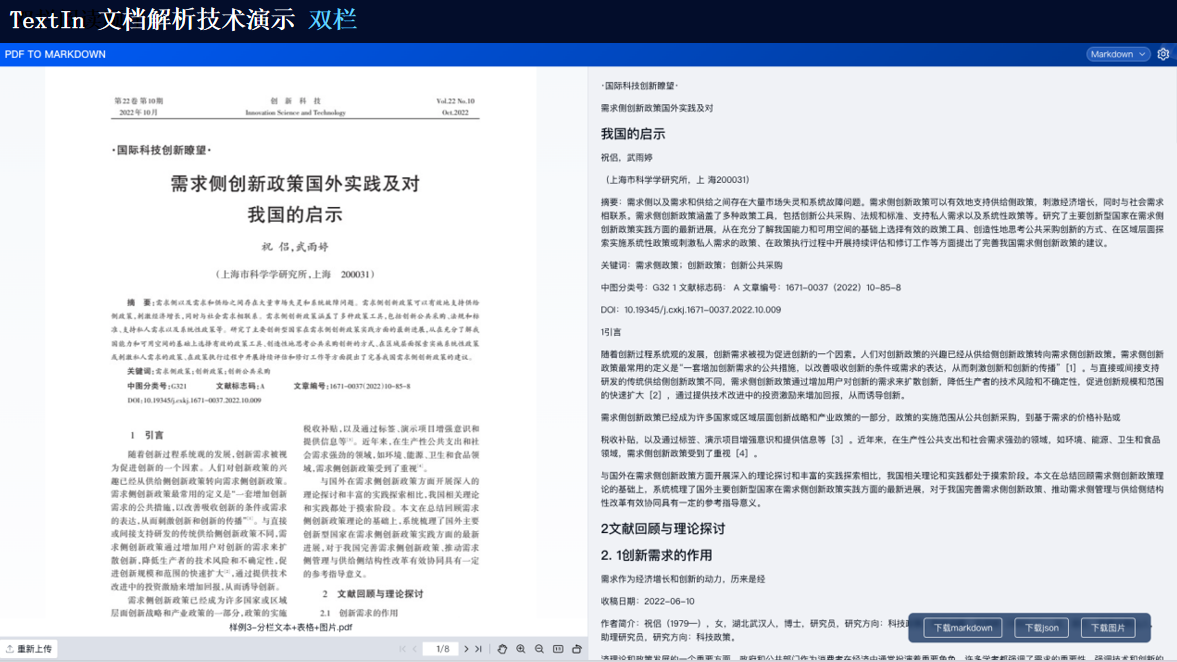
Task: Click the TextIn 文档解析技术演示 title
Action: (x=152, y=20)
